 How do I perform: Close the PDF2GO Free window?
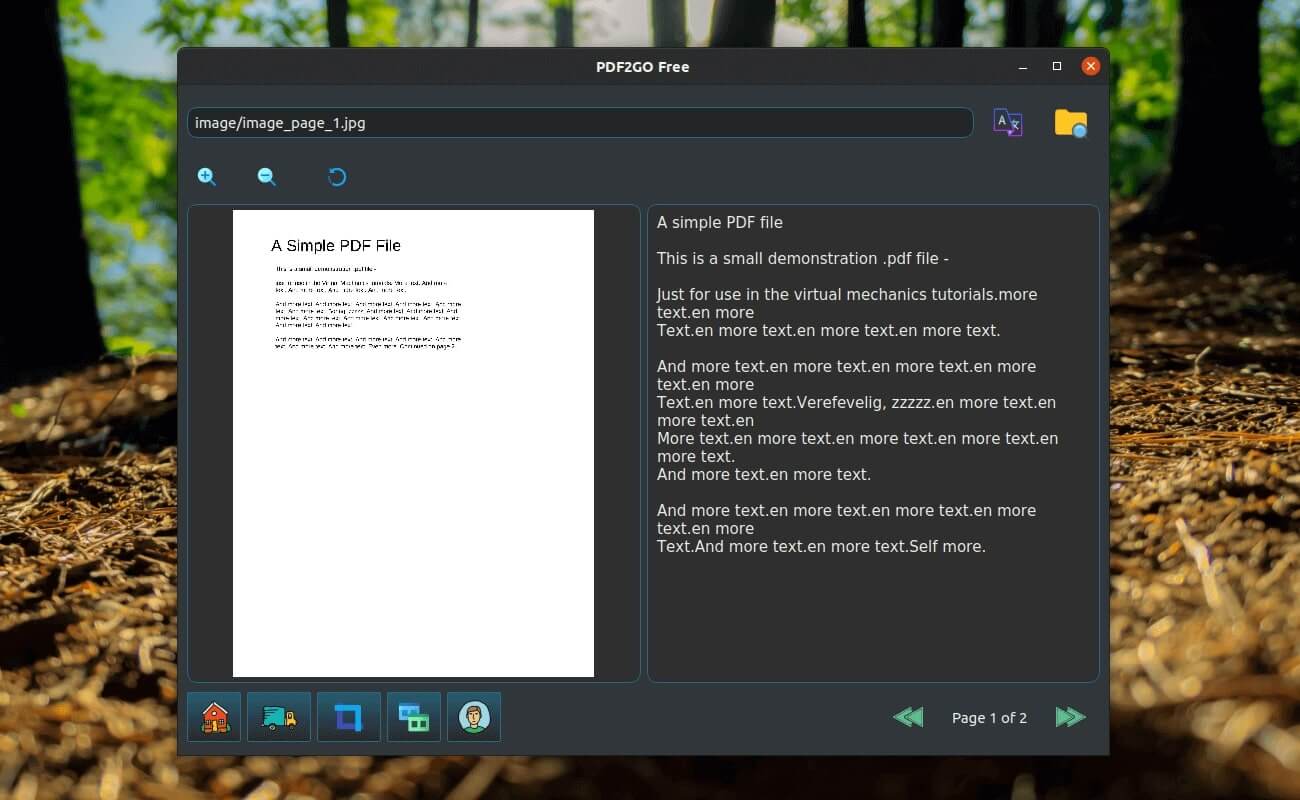pyautogui.click(x=1091, y=67)
